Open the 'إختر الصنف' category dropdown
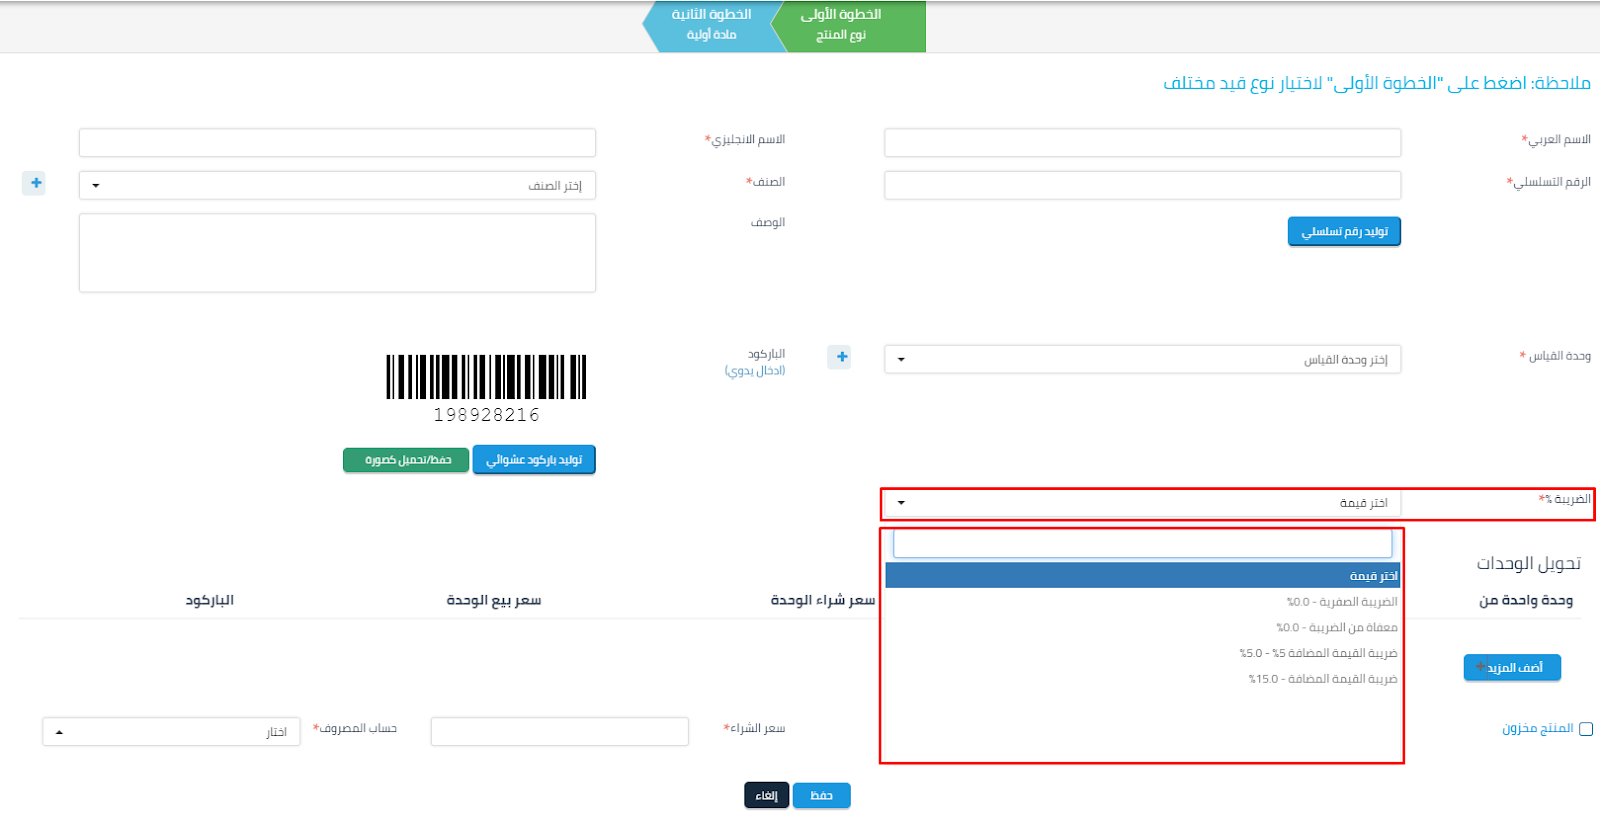1600x826 pixels. [337, 186]
